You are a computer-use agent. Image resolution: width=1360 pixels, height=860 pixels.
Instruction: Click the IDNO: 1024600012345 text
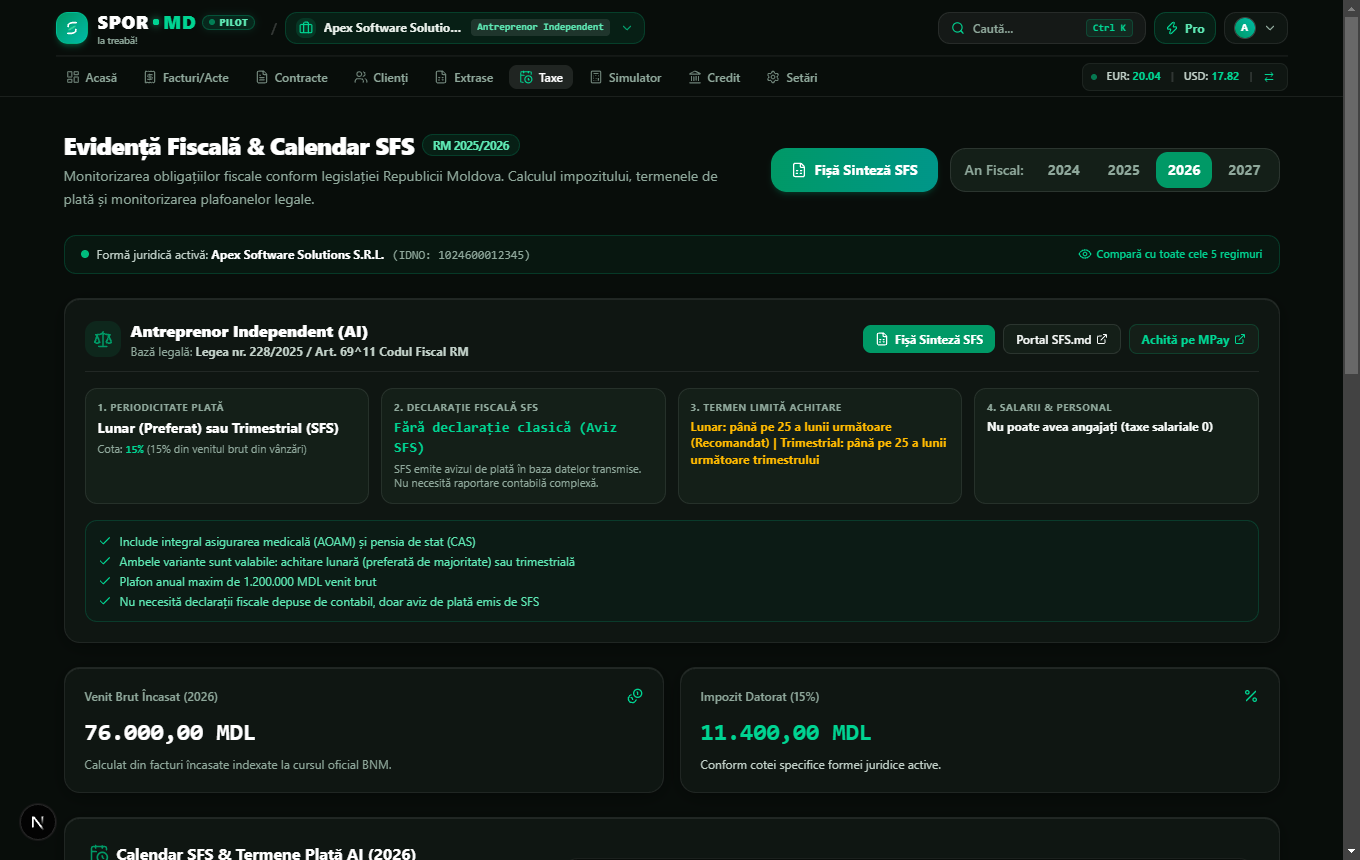pos(461,255)
